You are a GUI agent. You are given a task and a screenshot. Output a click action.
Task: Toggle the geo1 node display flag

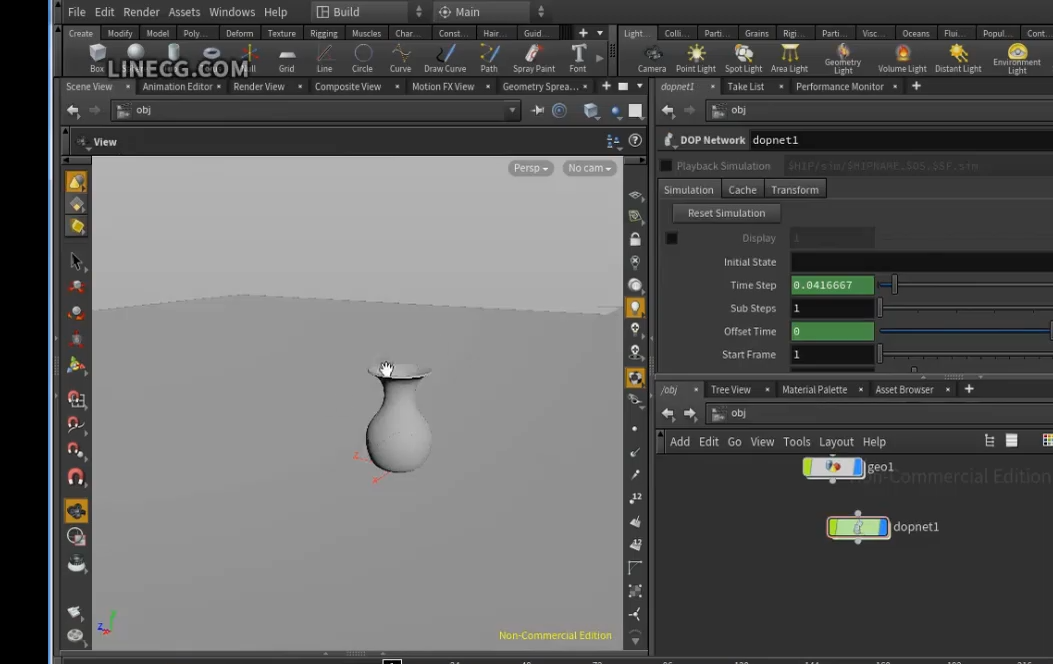857,467
